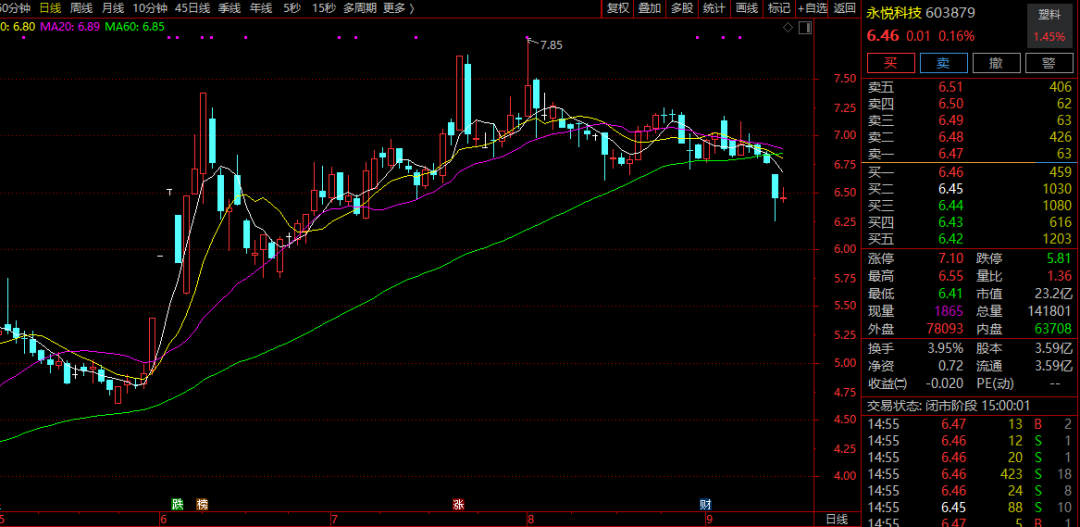
Task: Toggle 复权 price adjustment
Action: point(619,8)
